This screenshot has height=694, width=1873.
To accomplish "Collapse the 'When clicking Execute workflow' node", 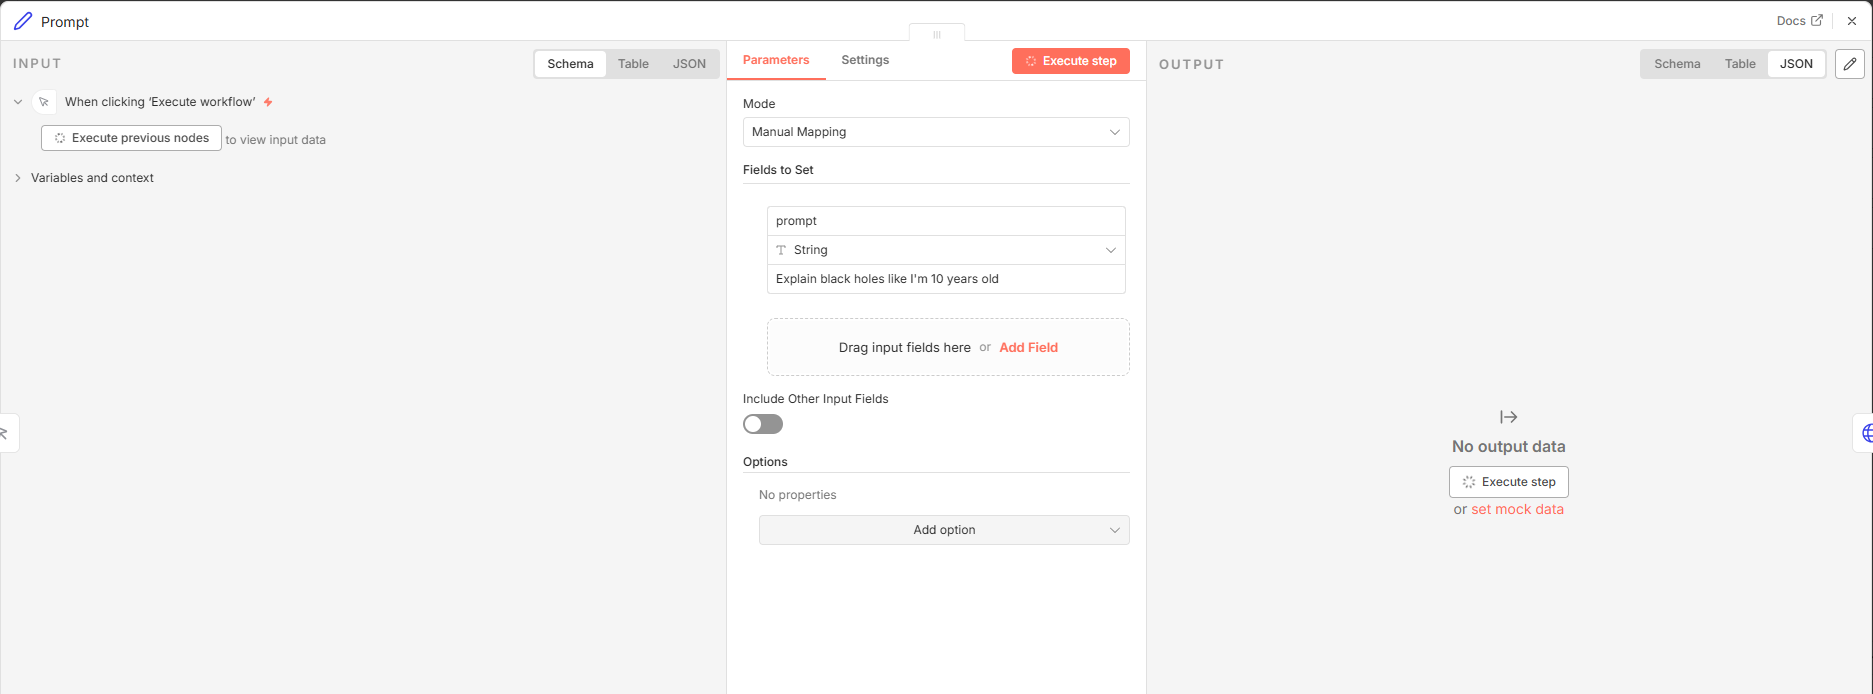I will (x=18, y=102).
